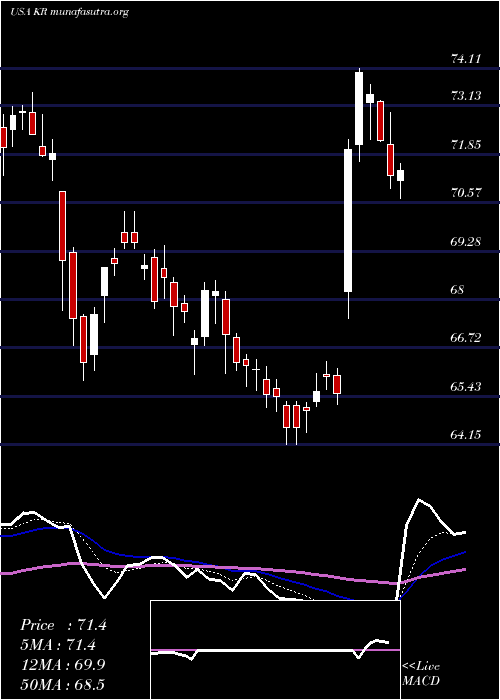Click the tall white gap-up candlestick
This screenshot has width=500, height=700.
pyautogui.click(x=348, y=221)
